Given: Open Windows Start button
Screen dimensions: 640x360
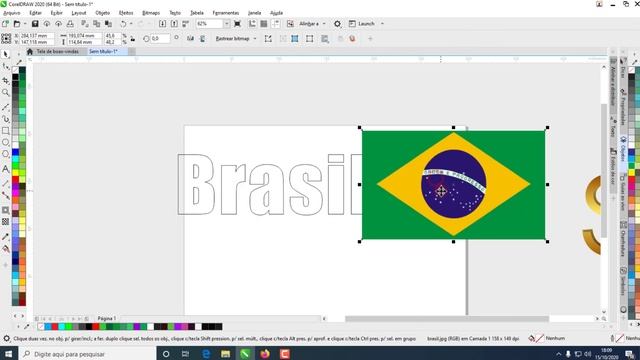Looking at the screenshot, I should coord(9,354).
